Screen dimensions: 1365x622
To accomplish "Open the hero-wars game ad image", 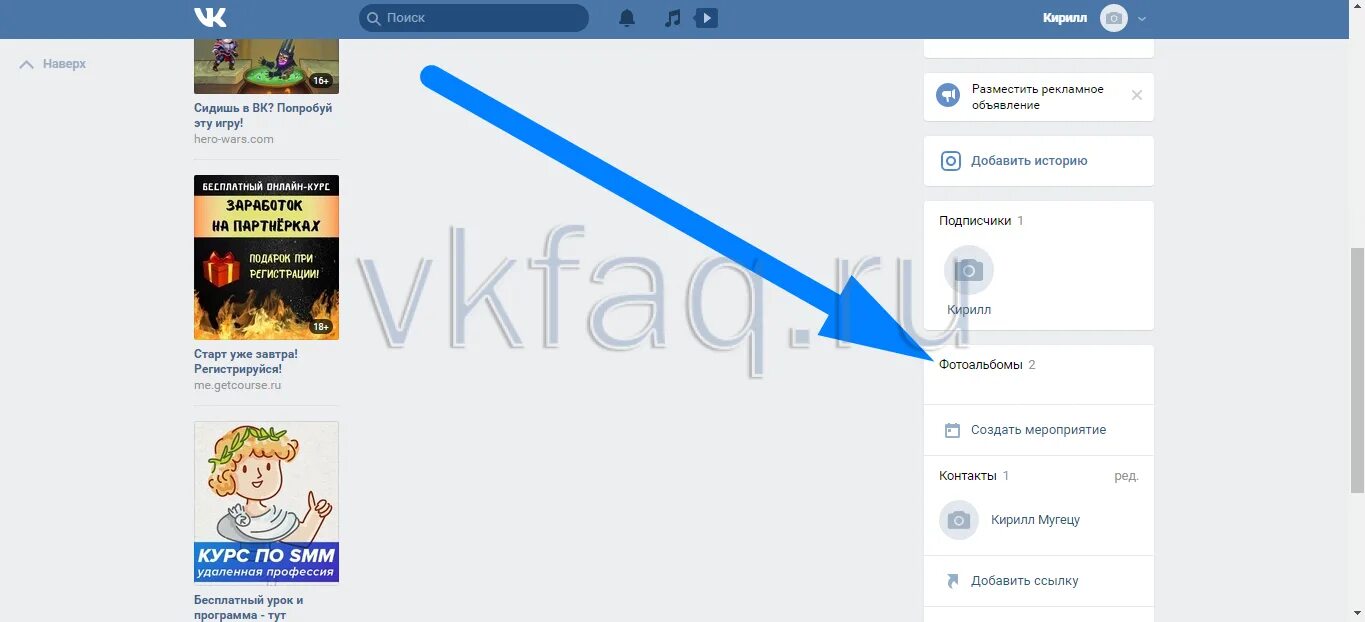I will pos(266,65).
